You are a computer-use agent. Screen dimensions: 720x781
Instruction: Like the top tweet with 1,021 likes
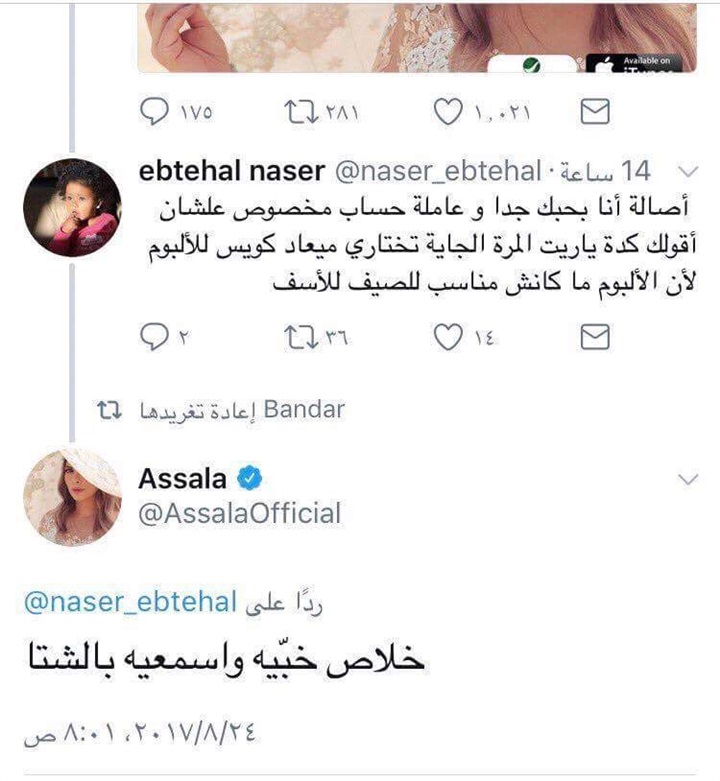(x=447, y=112)
